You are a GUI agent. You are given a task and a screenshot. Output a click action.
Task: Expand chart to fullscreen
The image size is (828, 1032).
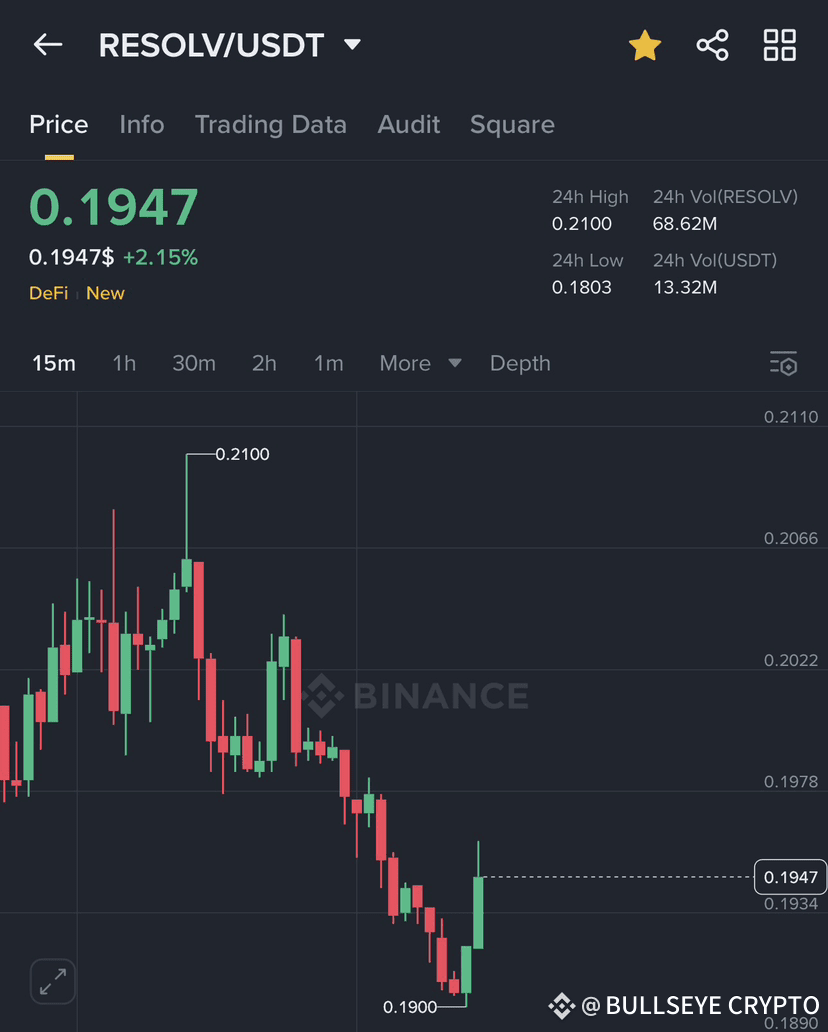pos(53,981)
